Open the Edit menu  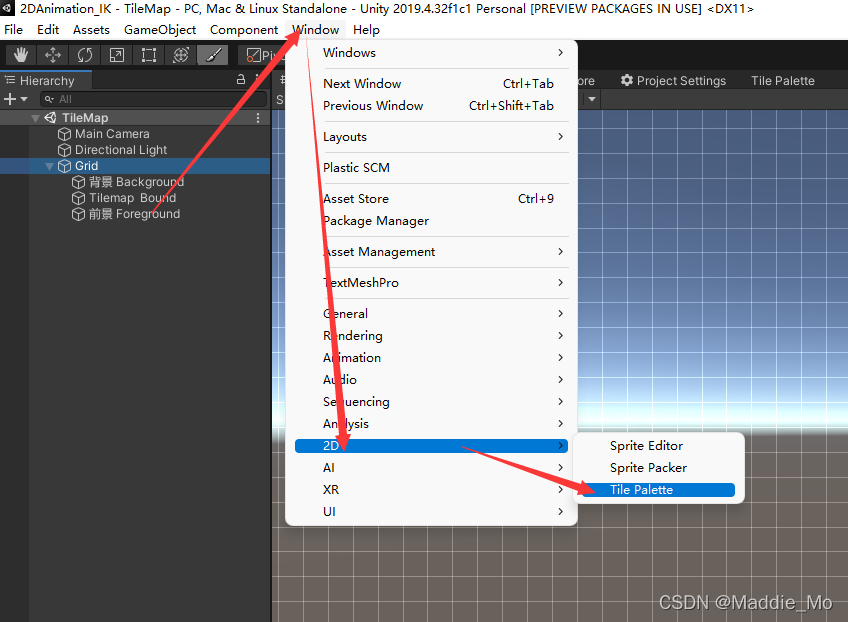48,30
